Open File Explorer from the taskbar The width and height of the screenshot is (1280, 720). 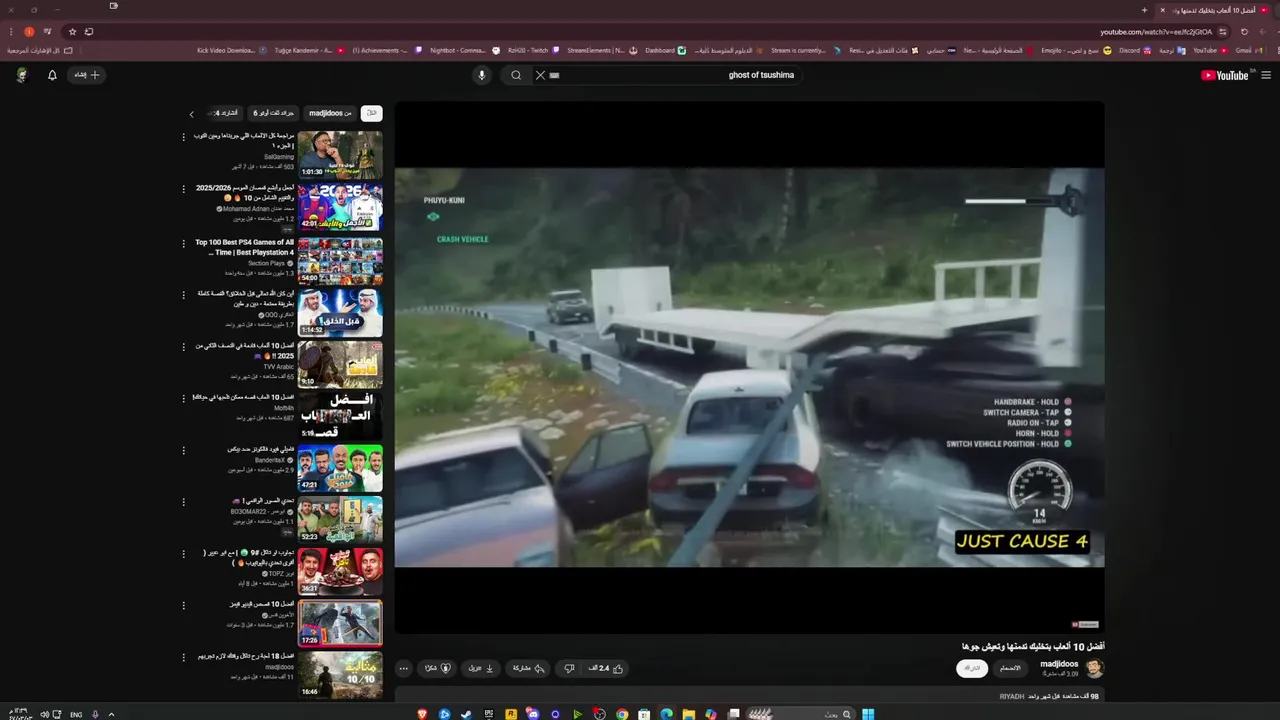pos(689,714)
